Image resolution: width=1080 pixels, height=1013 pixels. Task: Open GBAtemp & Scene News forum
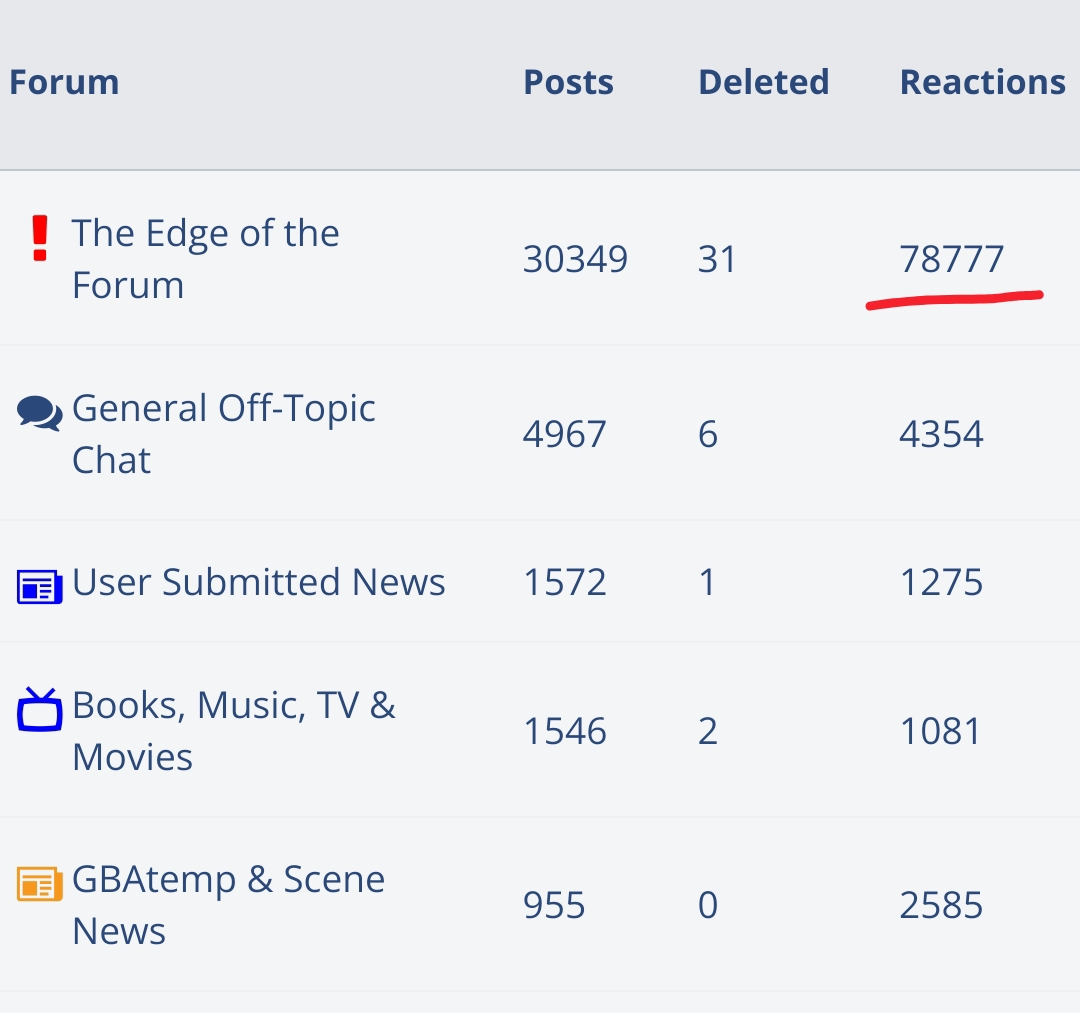coord(228,905)
